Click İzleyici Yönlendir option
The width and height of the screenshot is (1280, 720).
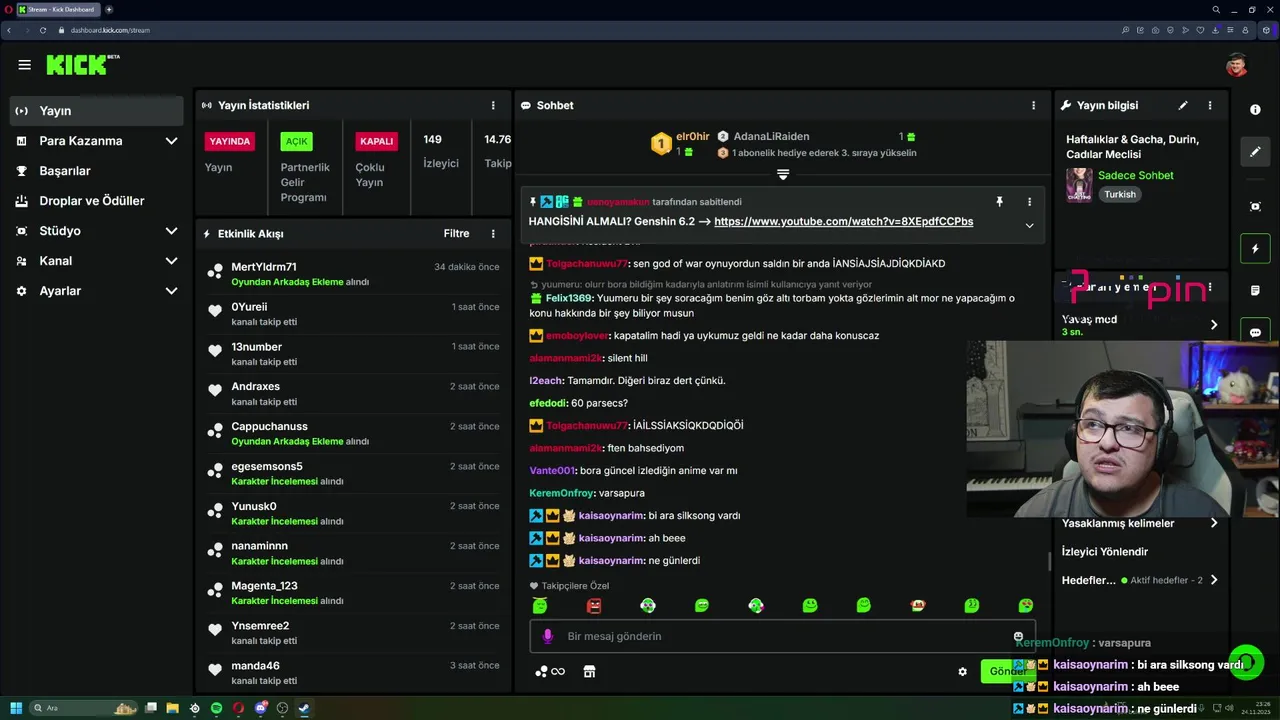1105,552
